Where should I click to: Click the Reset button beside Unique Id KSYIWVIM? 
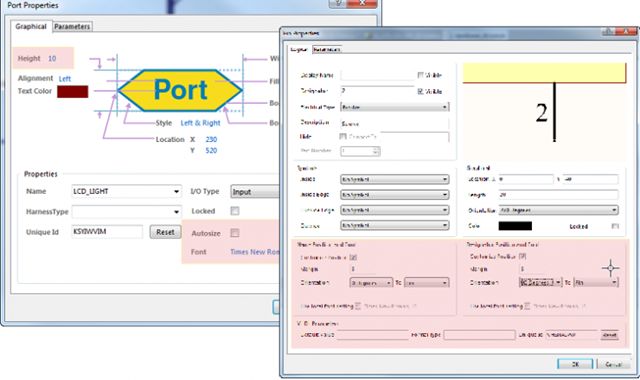coord(165,232)
